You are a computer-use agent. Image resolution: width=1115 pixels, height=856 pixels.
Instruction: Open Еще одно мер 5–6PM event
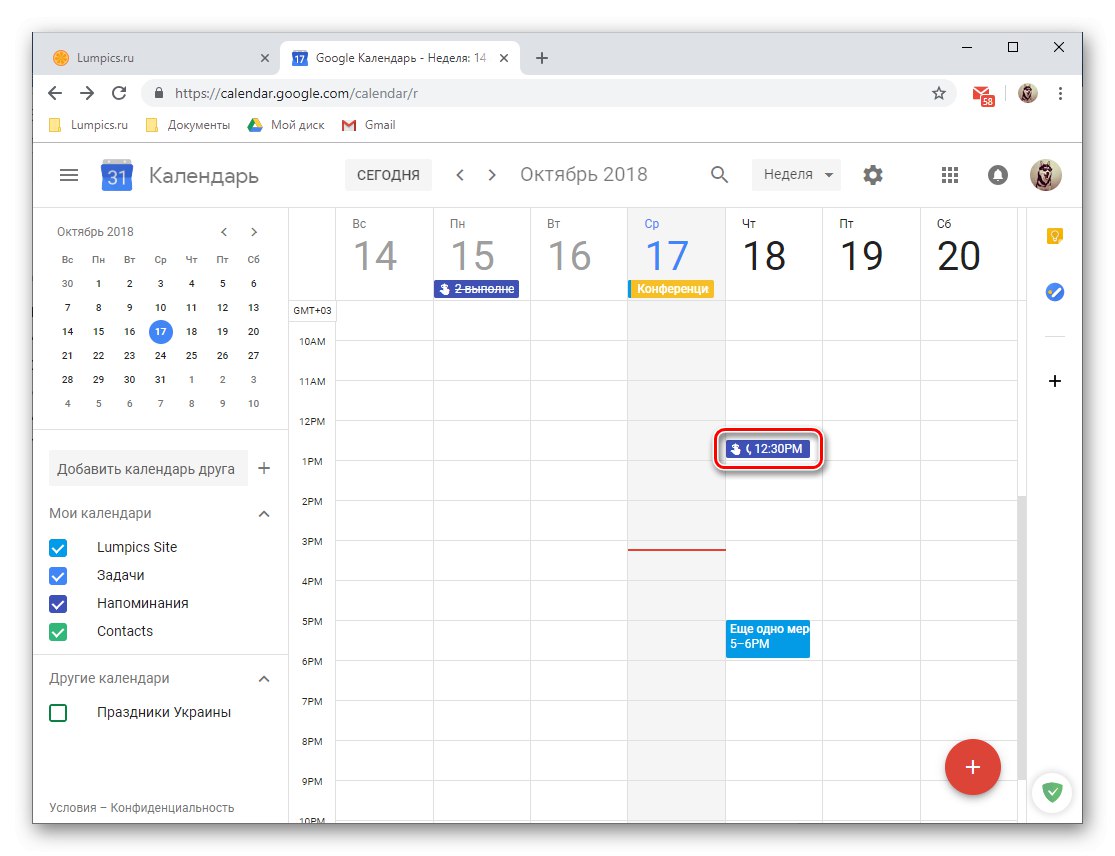point(768,638)
